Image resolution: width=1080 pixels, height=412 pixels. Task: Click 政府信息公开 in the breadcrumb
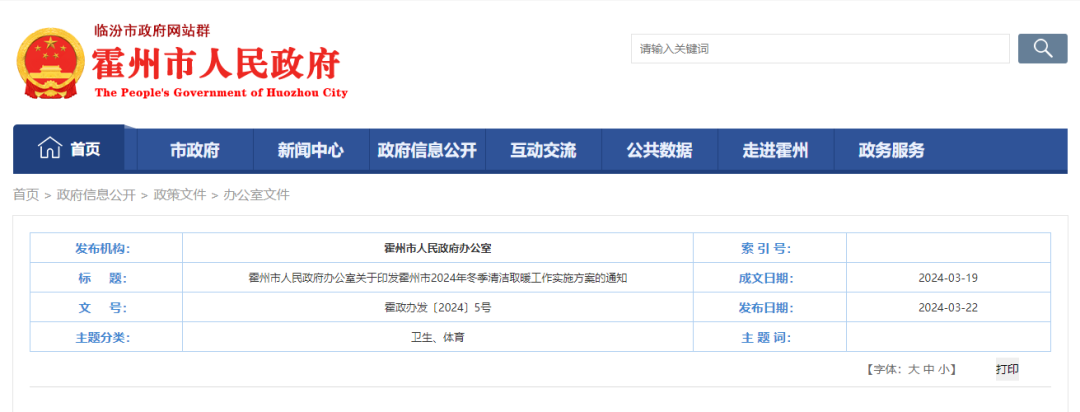coord(96,195)
